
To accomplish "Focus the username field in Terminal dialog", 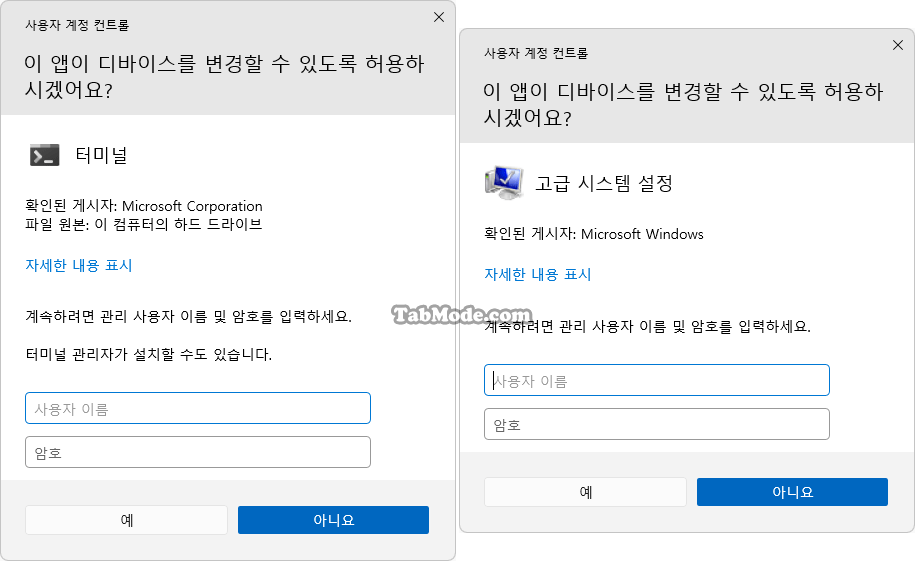I will click(x=198, y=408).
